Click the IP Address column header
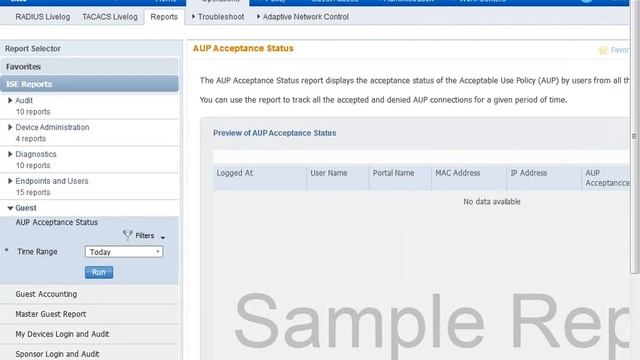Screen dimensions: 640x360 point(544,178)
